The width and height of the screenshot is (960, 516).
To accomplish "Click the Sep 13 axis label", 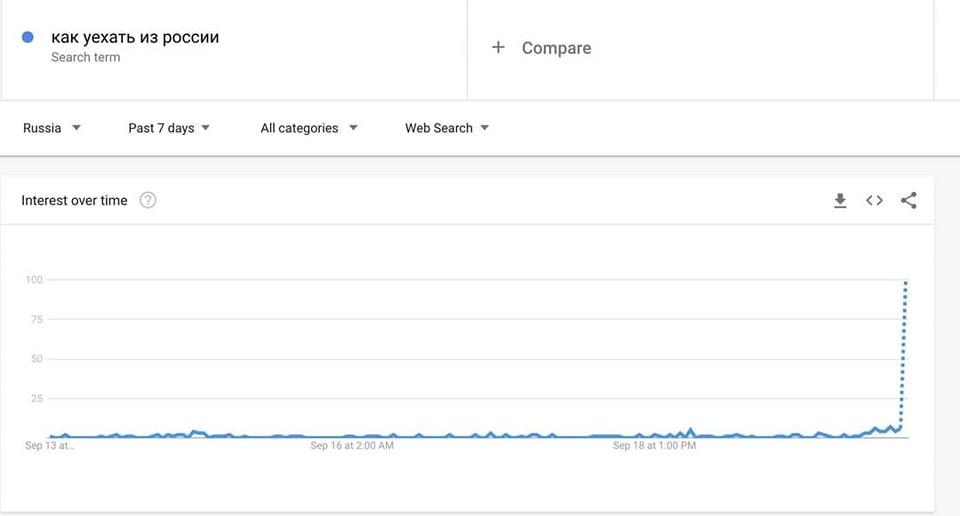I will [50, 446].
